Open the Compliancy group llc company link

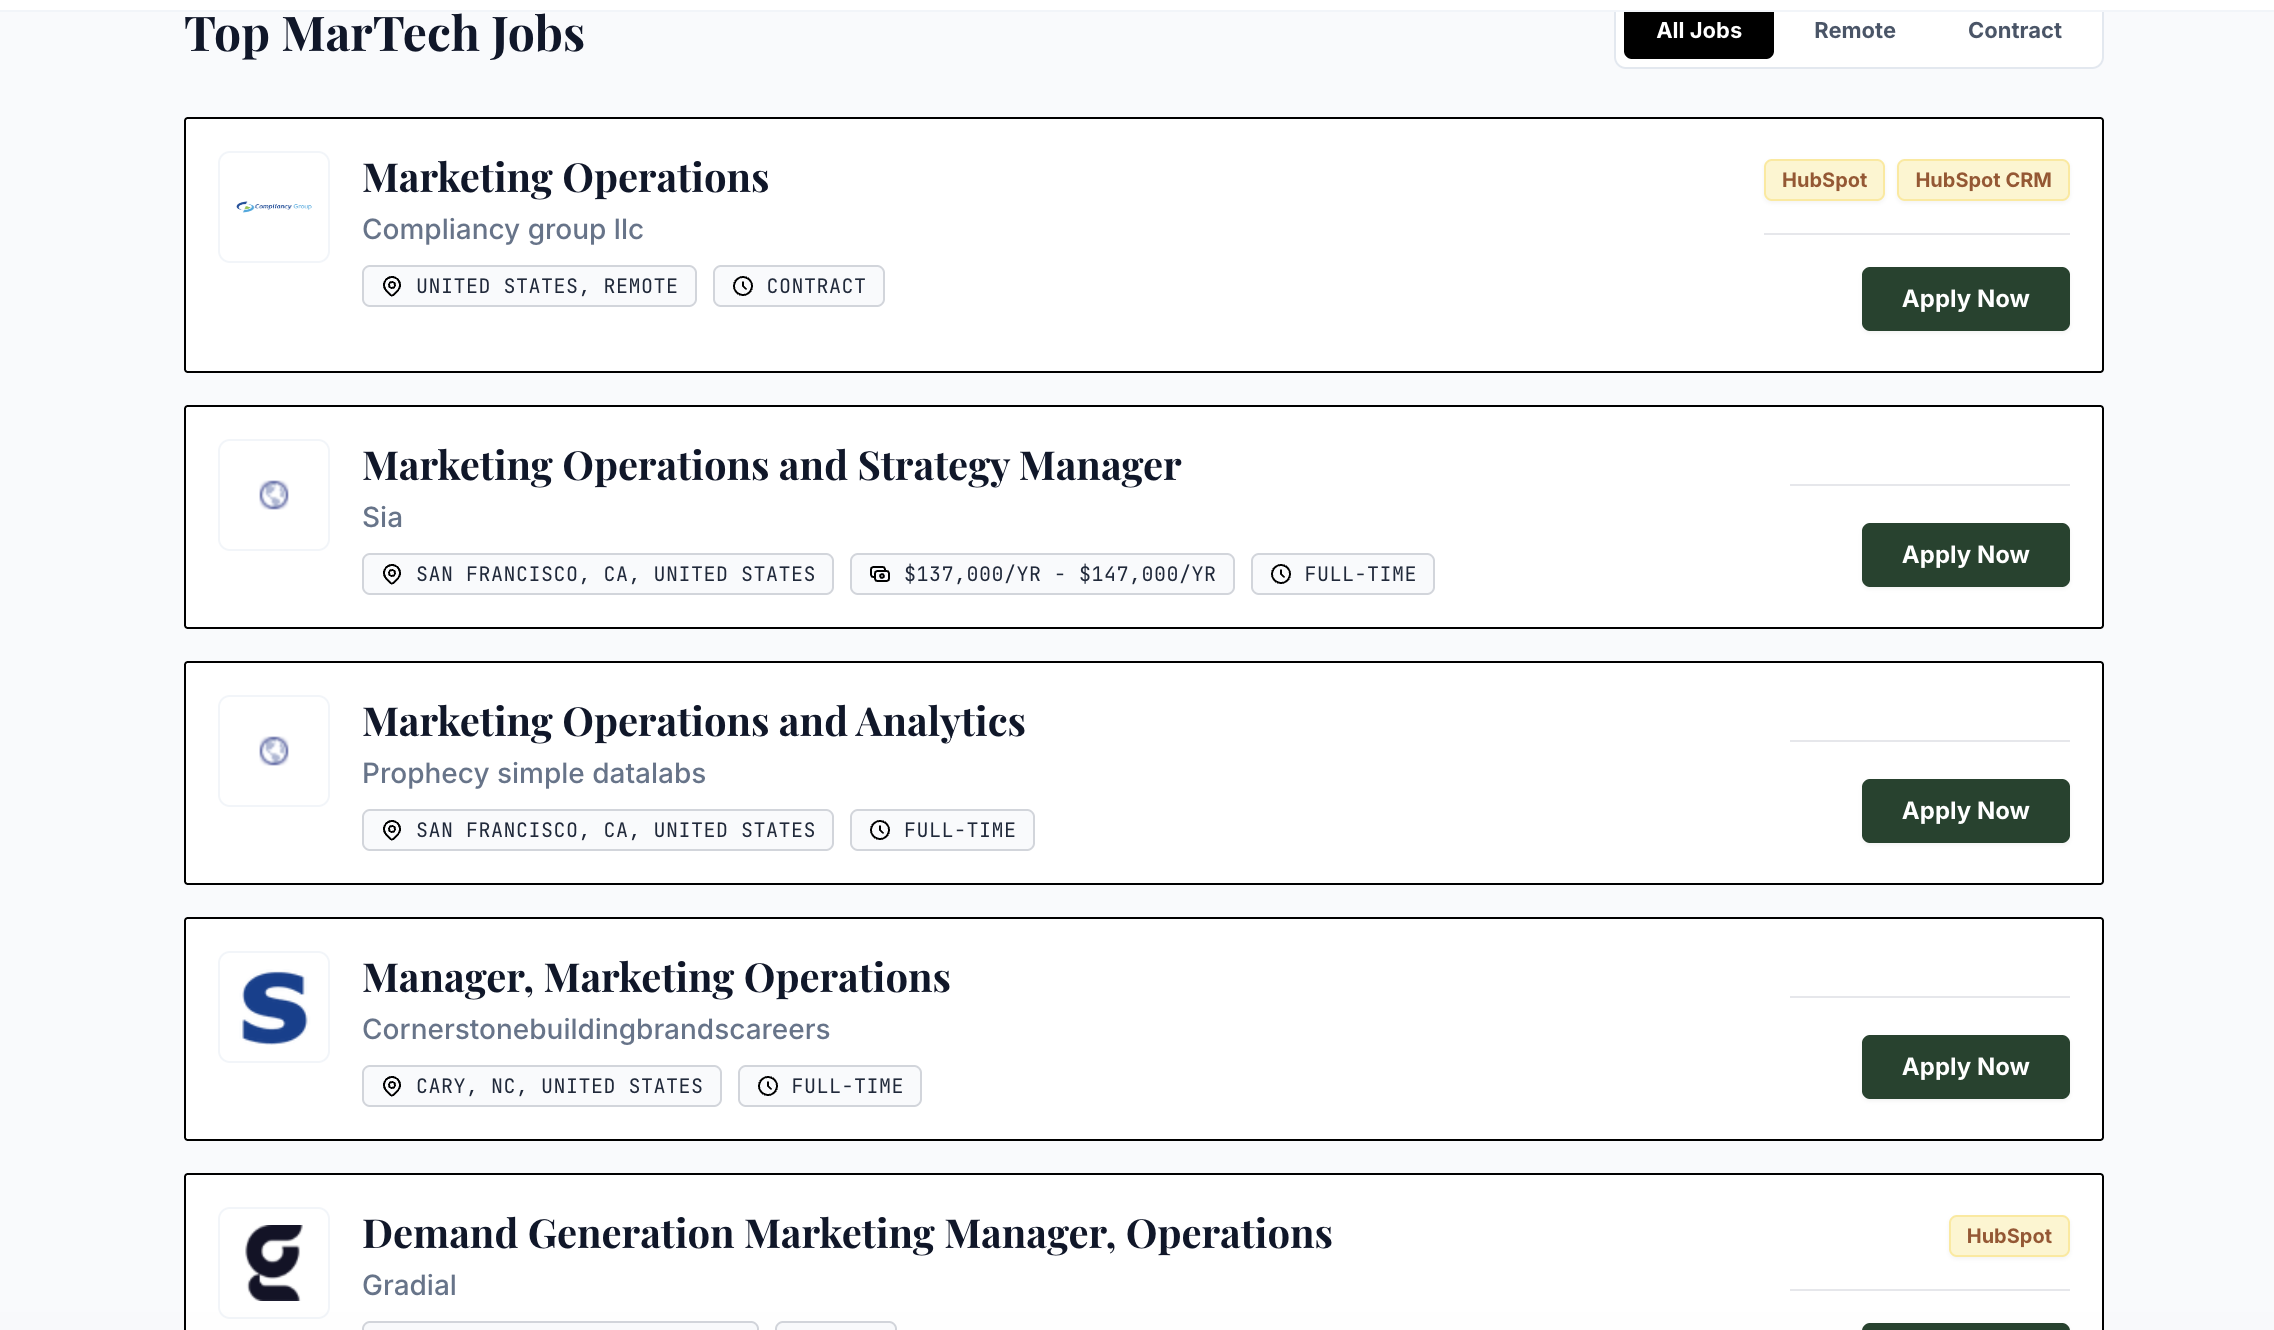click(503, 229)
